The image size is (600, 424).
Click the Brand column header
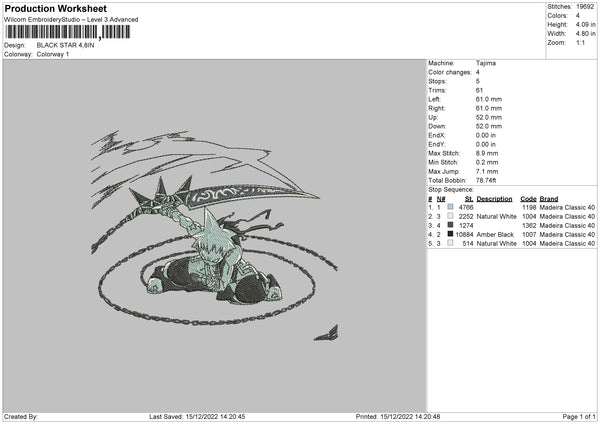[x=549, y=199]
